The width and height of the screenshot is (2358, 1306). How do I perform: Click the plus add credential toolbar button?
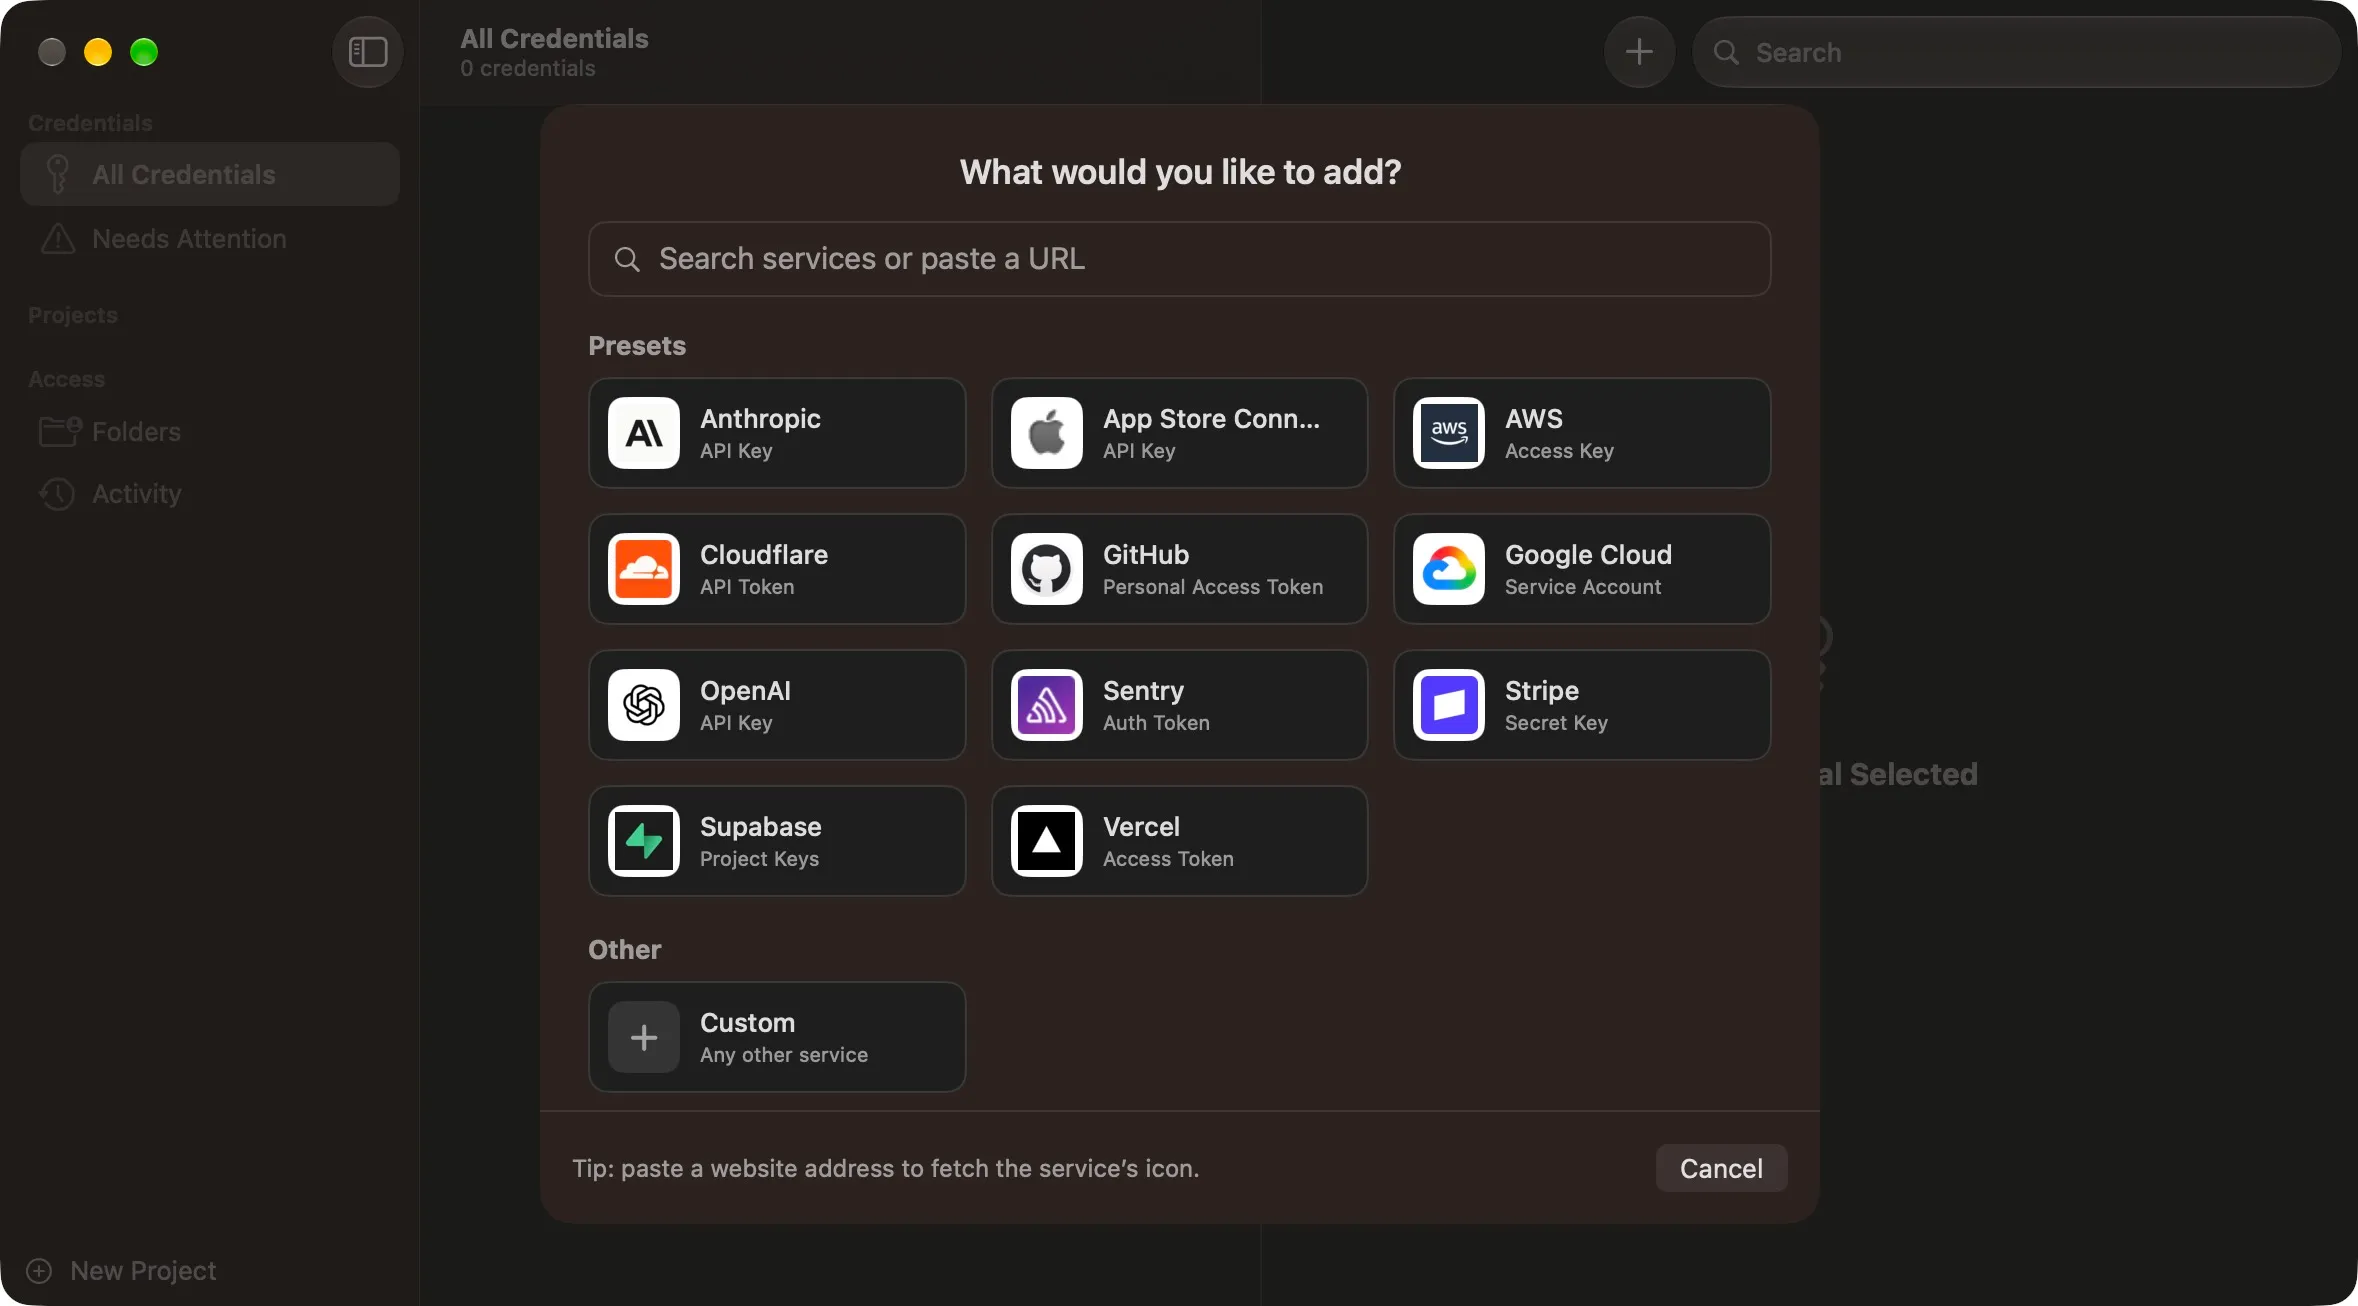point(1639,52)
